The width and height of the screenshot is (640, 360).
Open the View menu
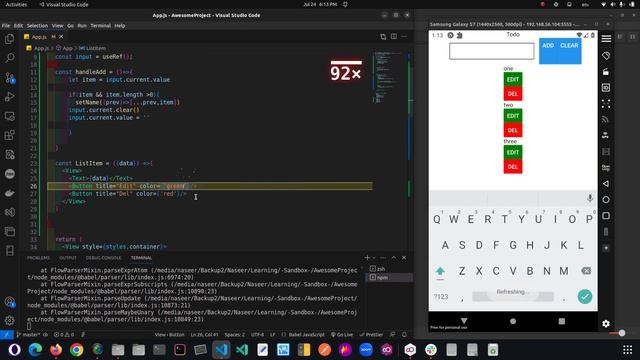coord(57,25)
